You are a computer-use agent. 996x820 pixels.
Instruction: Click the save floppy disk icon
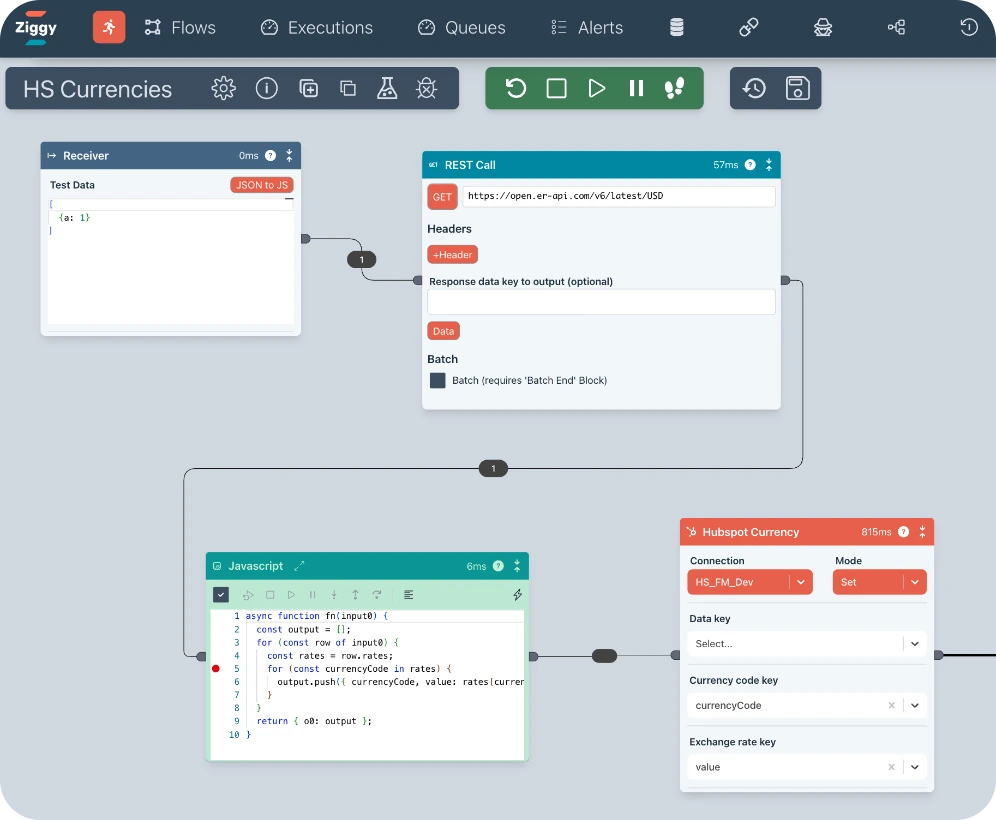click(x=797, y=88)
